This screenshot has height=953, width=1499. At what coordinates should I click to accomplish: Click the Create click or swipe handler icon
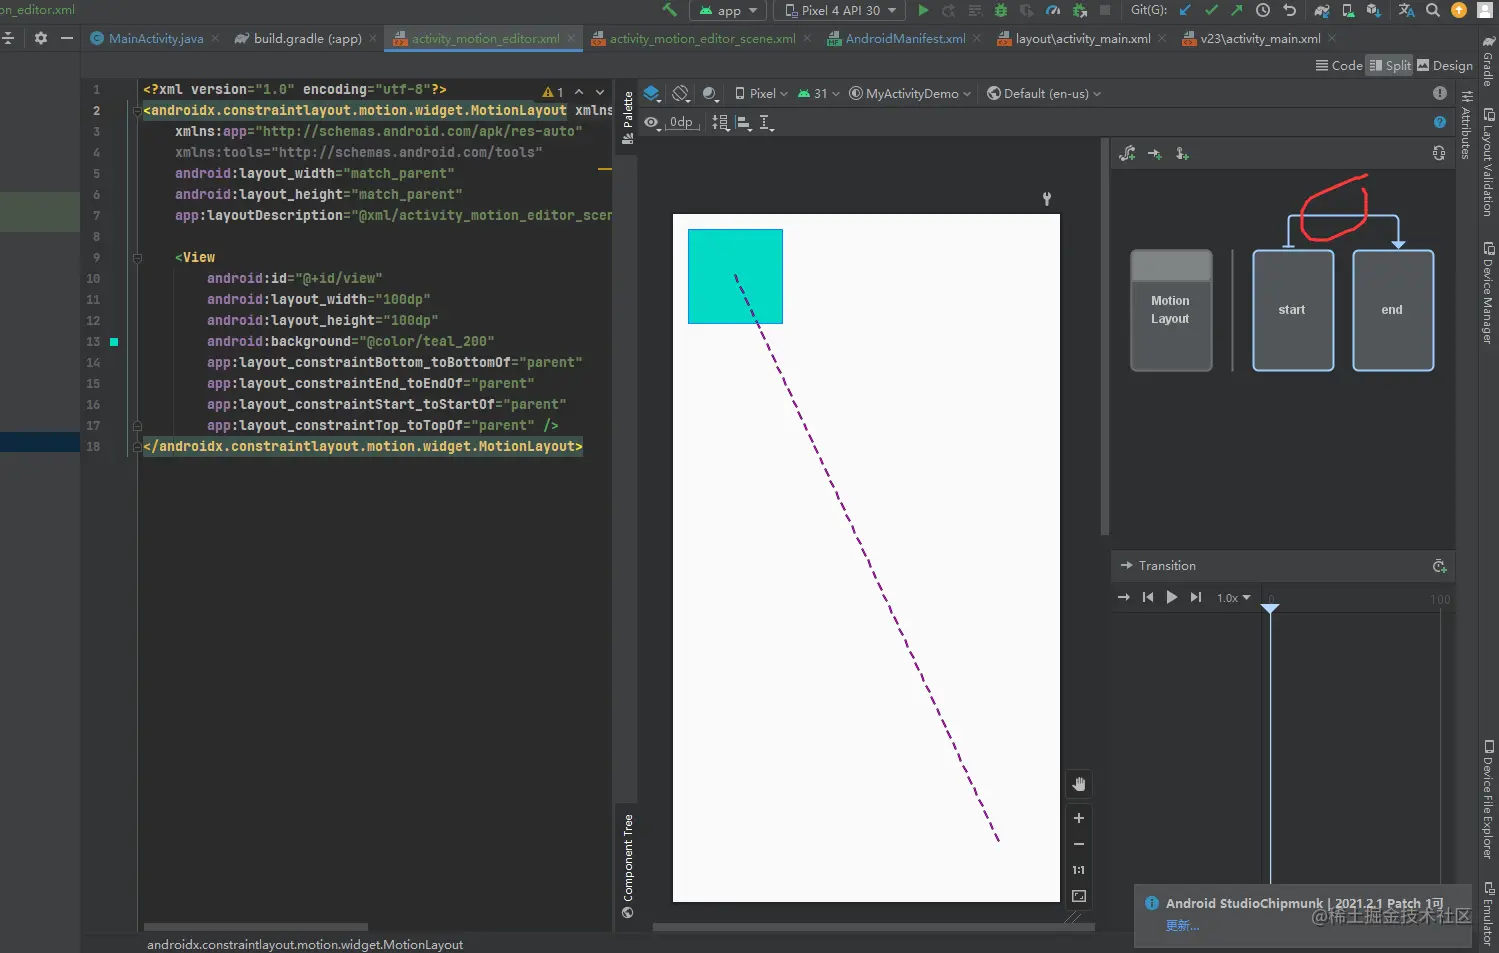click(x=1182, y=153)
